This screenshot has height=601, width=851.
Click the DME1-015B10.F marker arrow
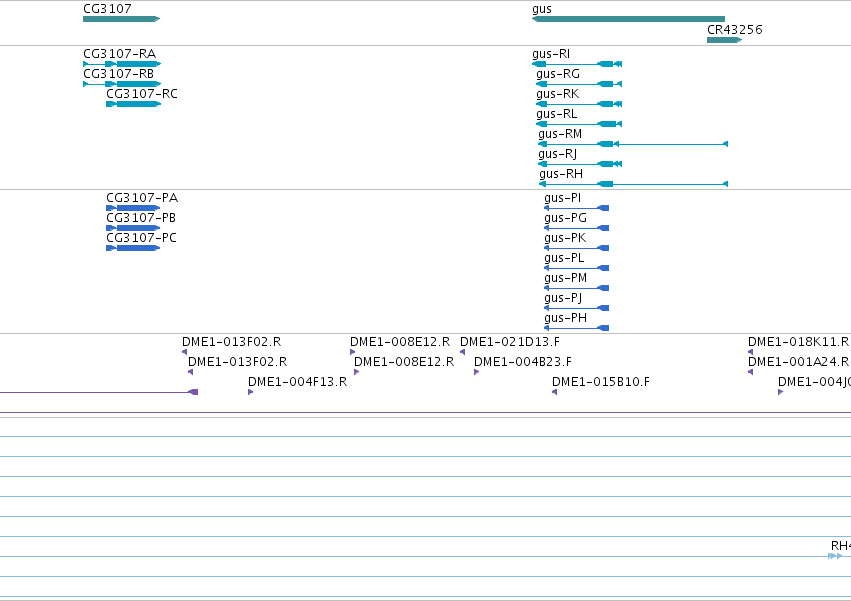[555, 392]
